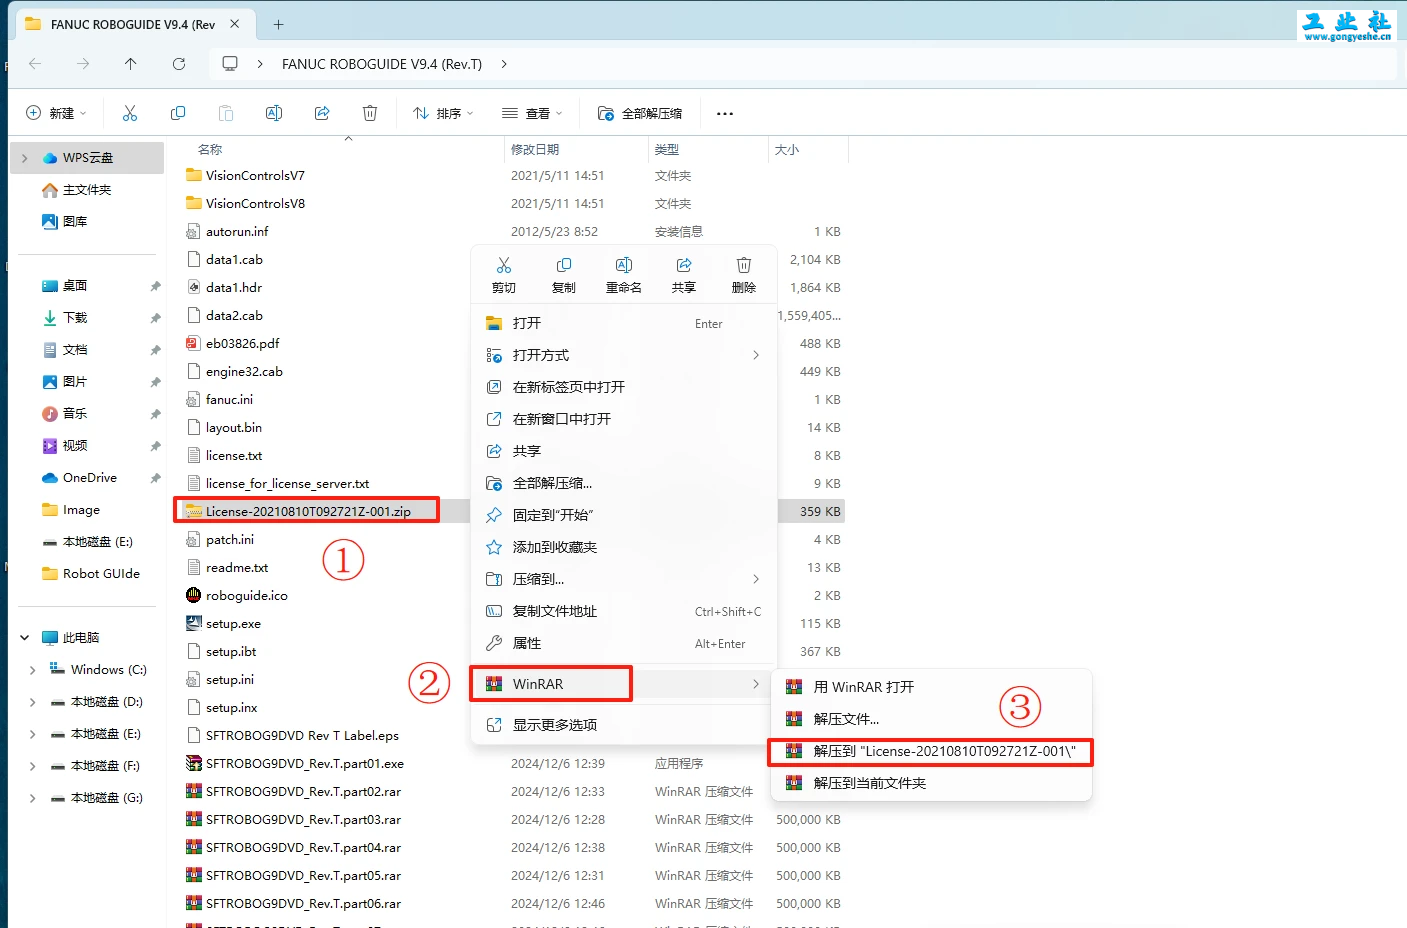Select the eb03826.pdf file

click(x=242, y=344)
